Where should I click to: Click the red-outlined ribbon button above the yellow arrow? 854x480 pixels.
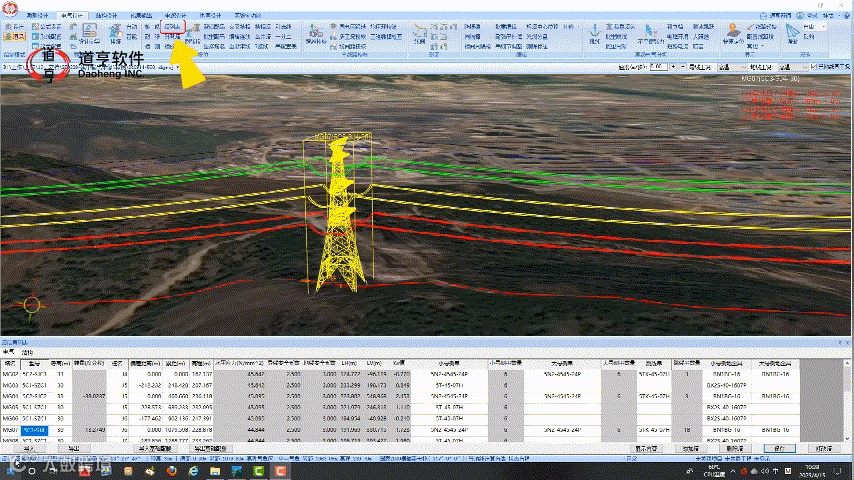173,27
